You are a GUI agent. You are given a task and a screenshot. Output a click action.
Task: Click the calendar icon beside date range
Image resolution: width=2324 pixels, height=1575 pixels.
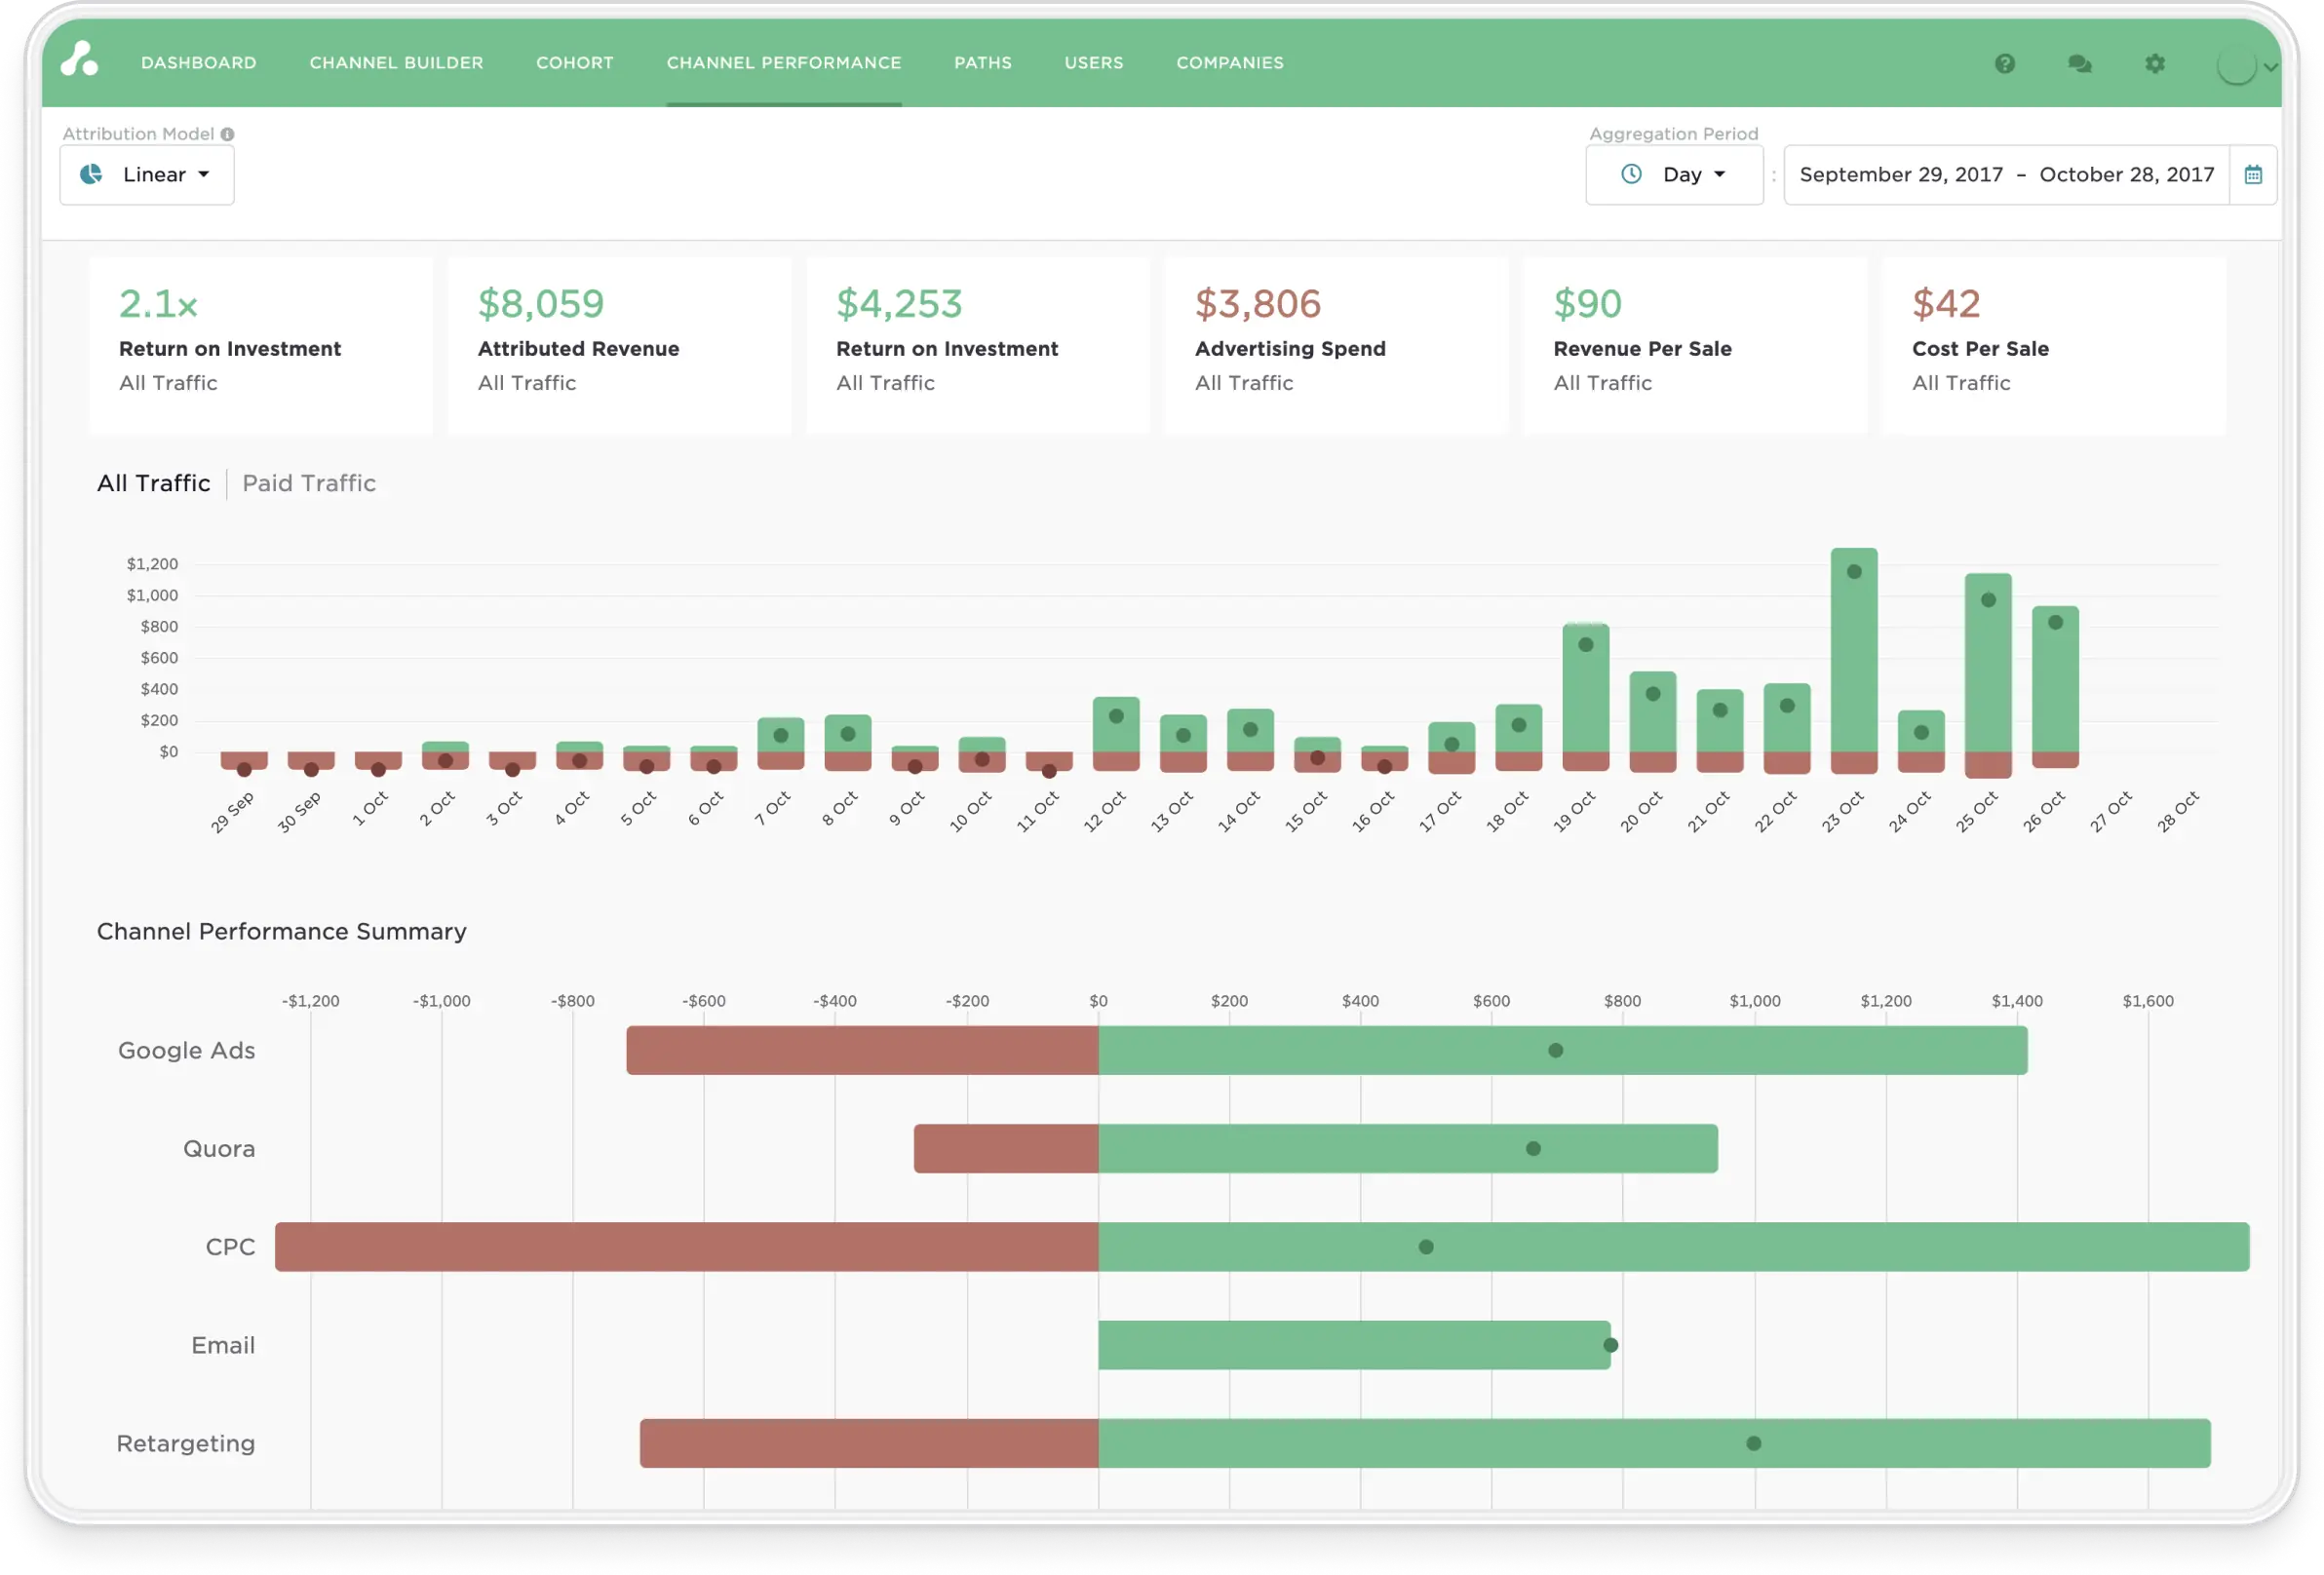2253,175
